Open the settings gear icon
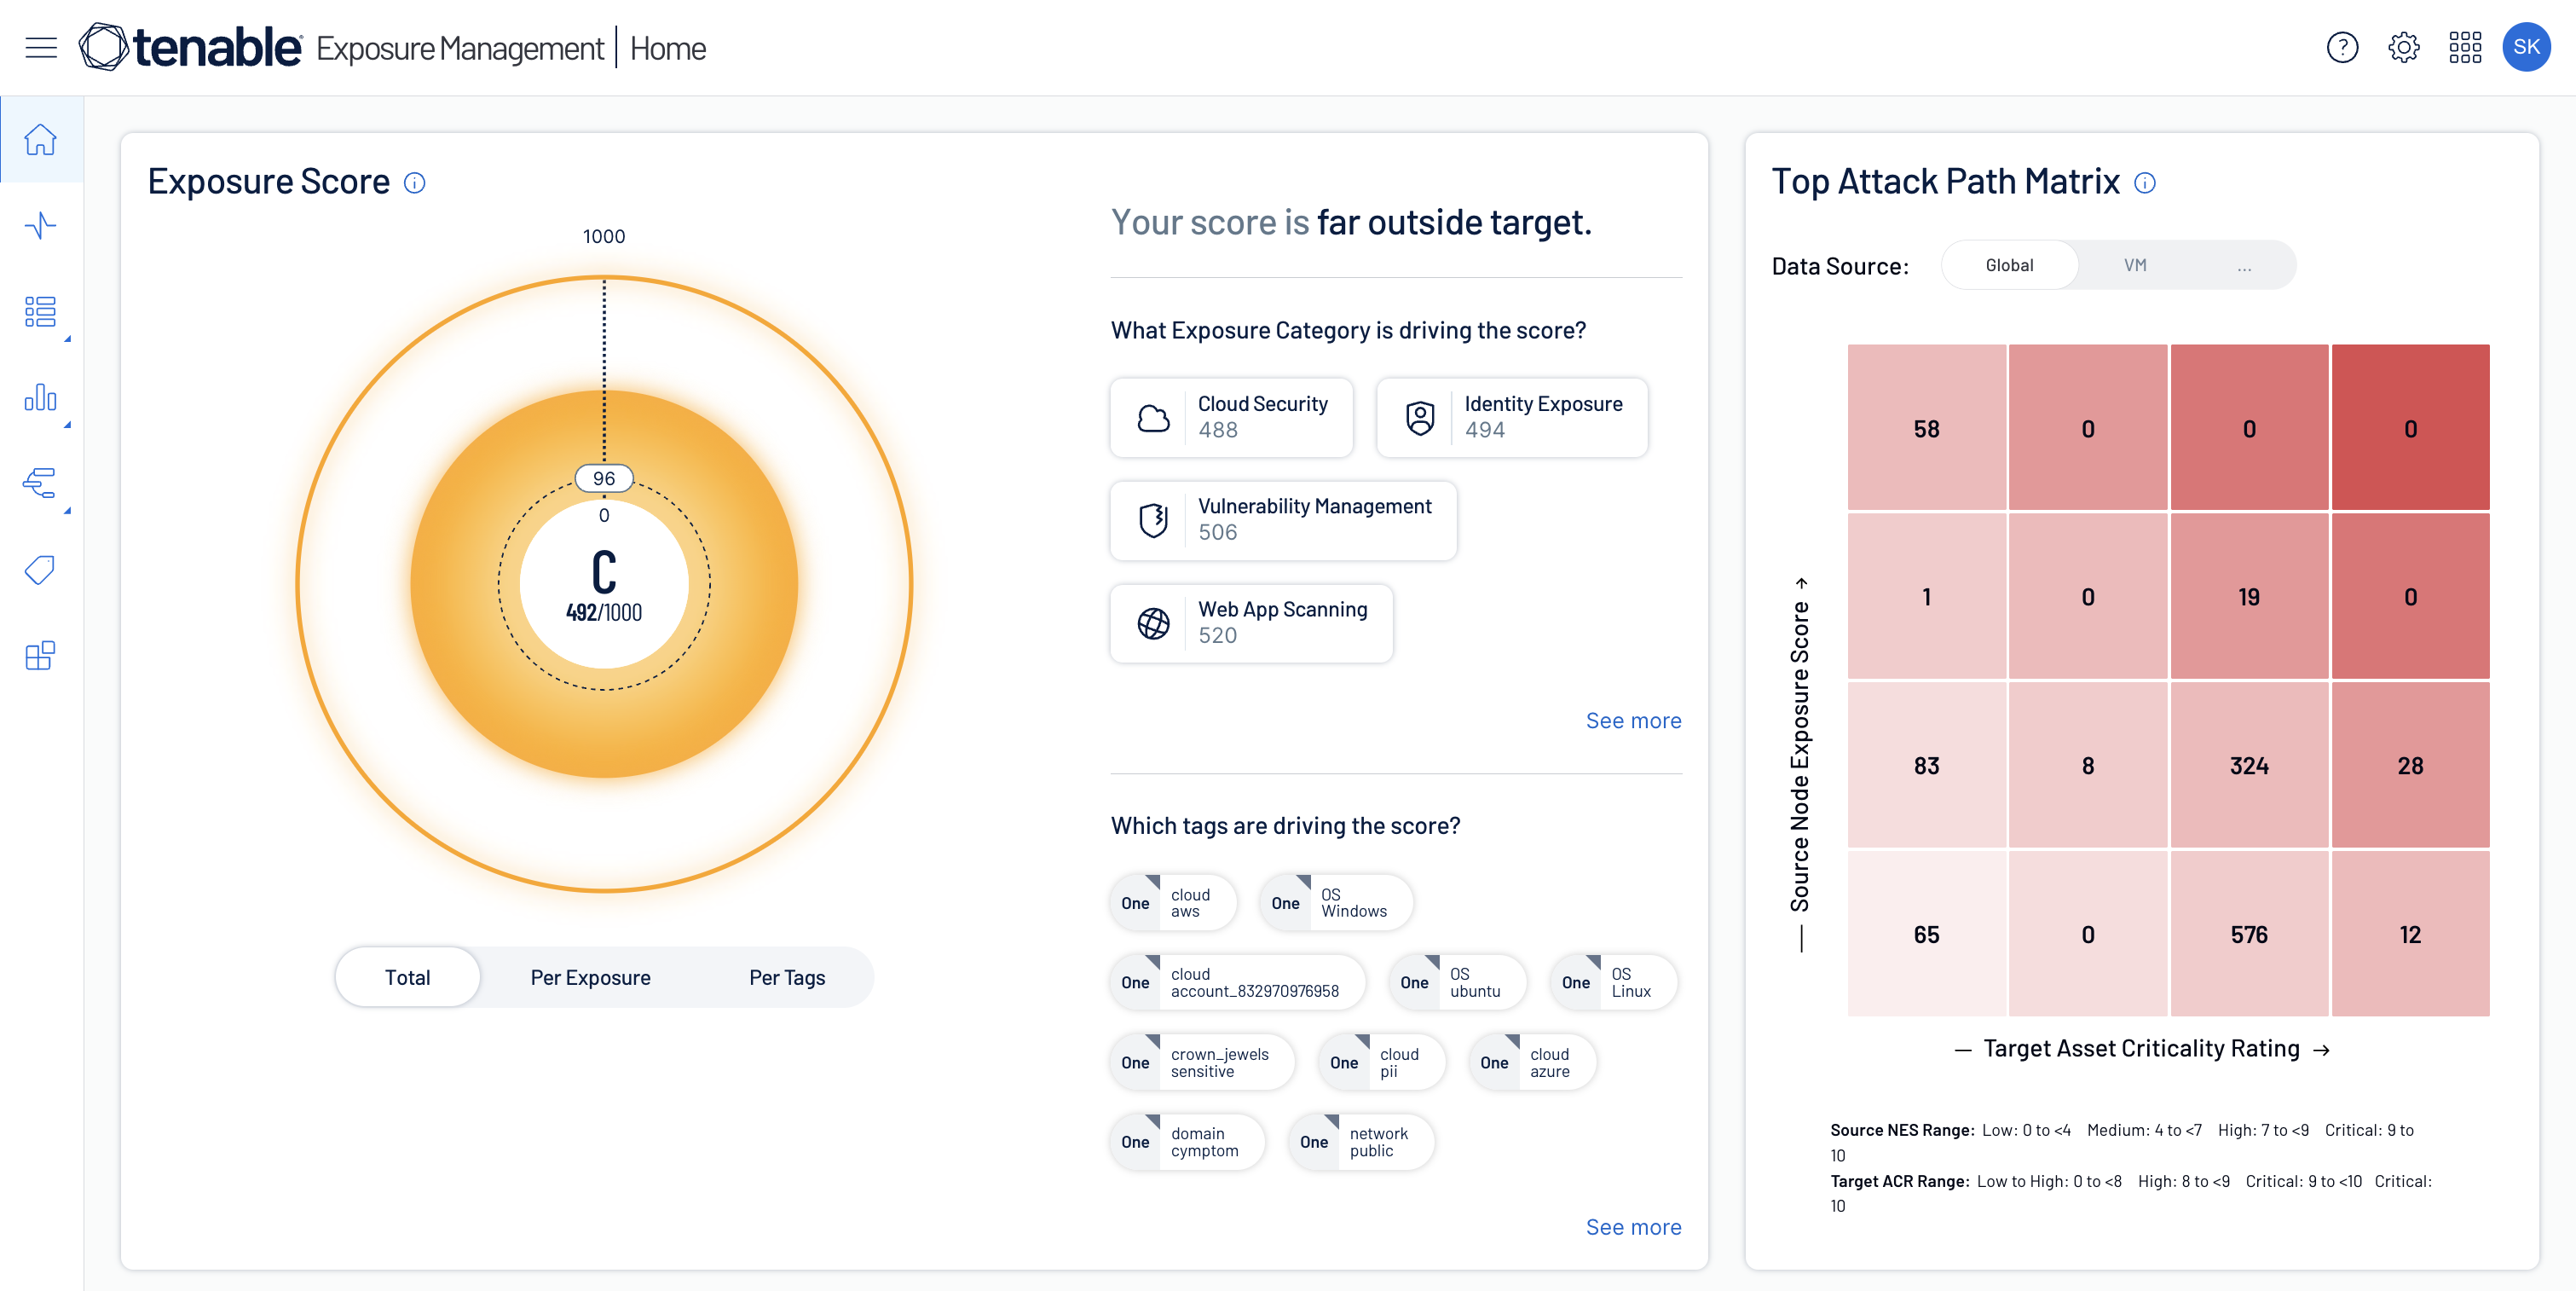 2403,47
